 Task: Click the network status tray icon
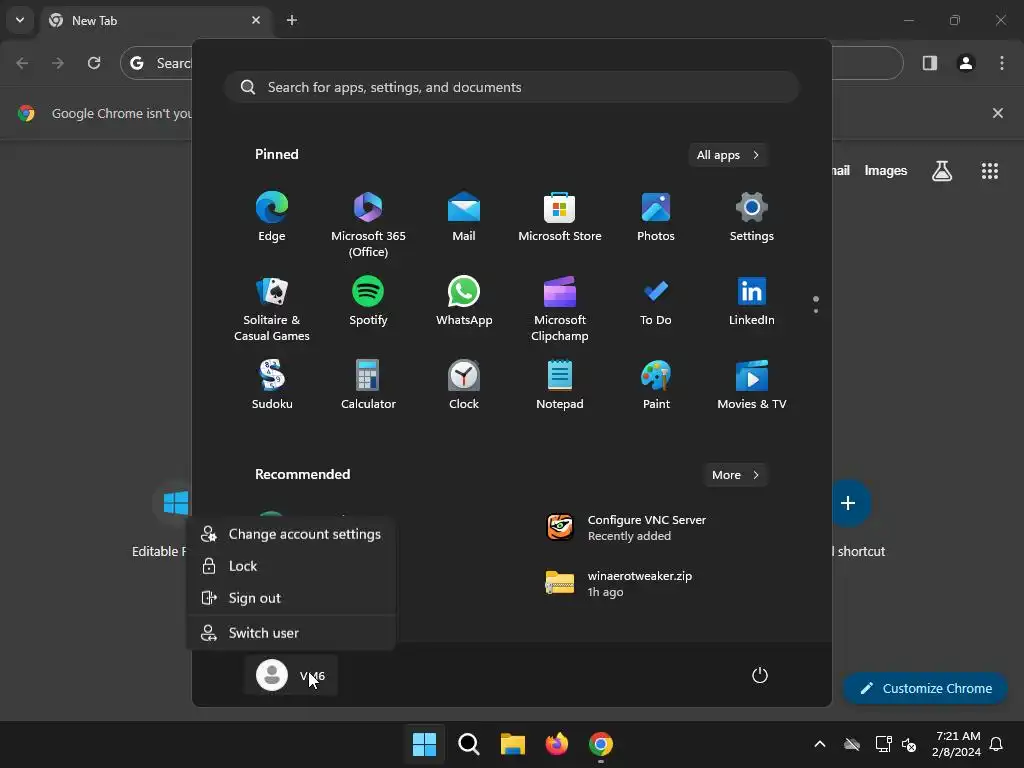(x=883, y=744)
